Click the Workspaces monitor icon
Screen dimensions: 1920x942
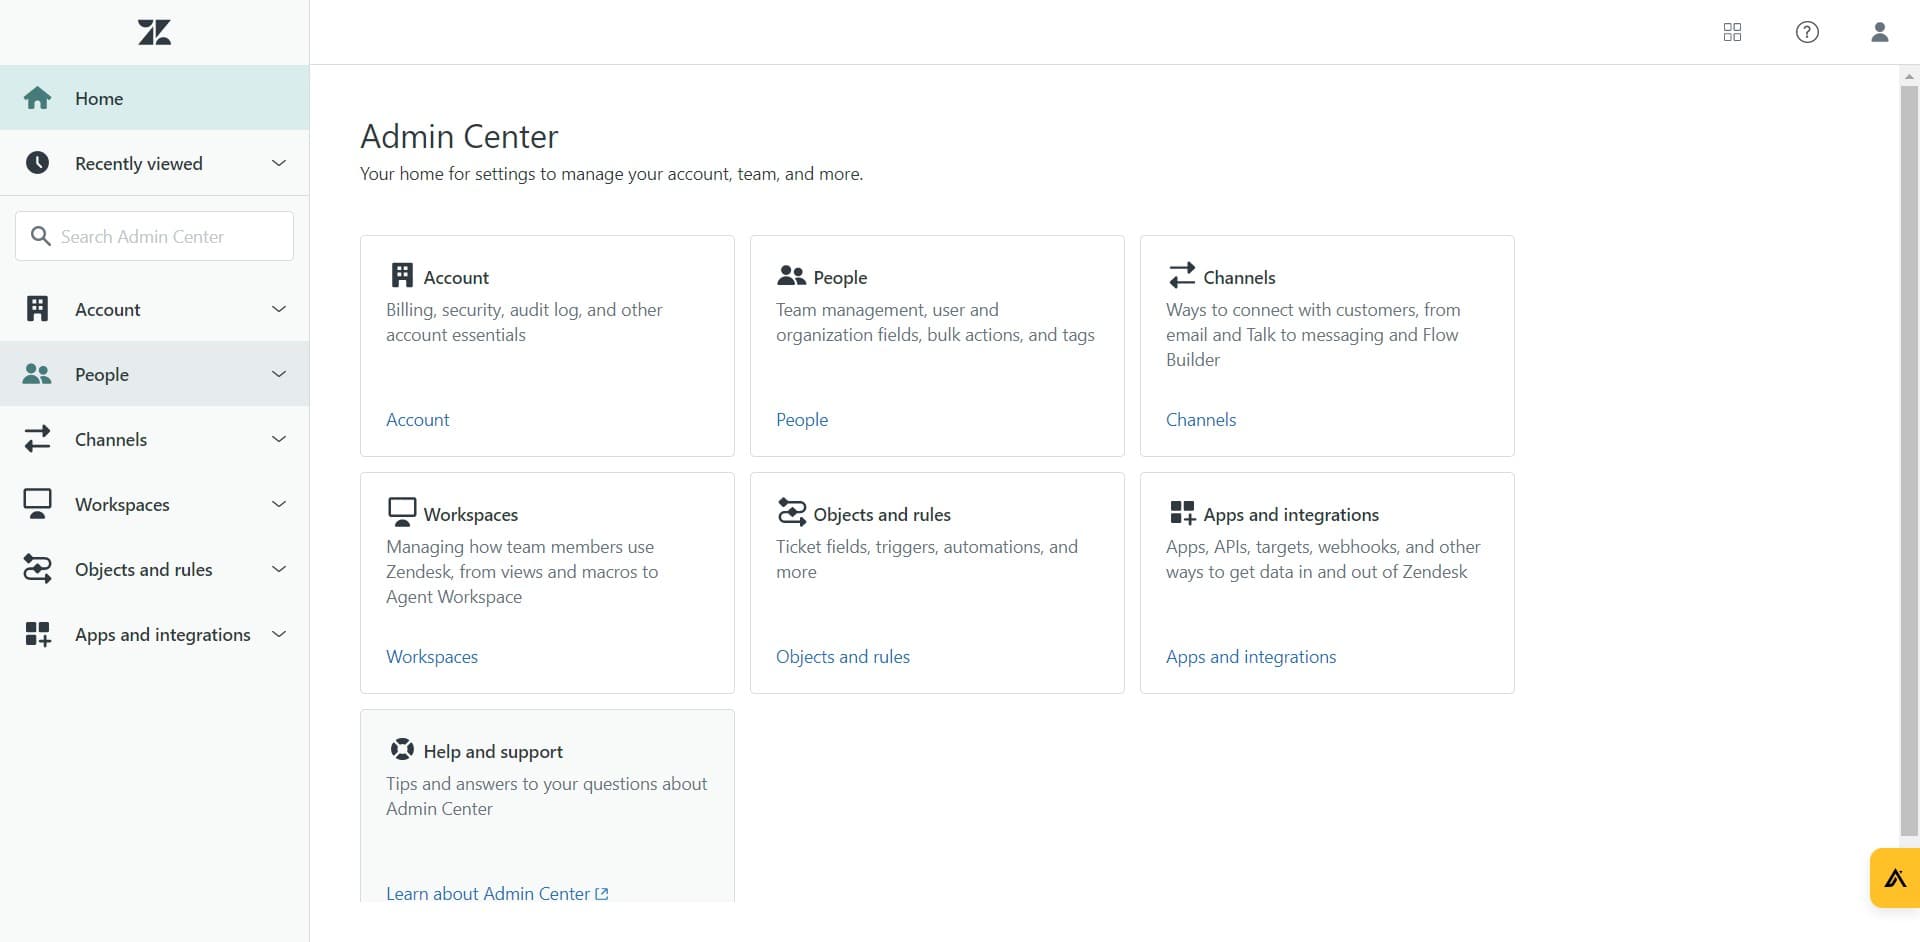click(x=37, y=504)
